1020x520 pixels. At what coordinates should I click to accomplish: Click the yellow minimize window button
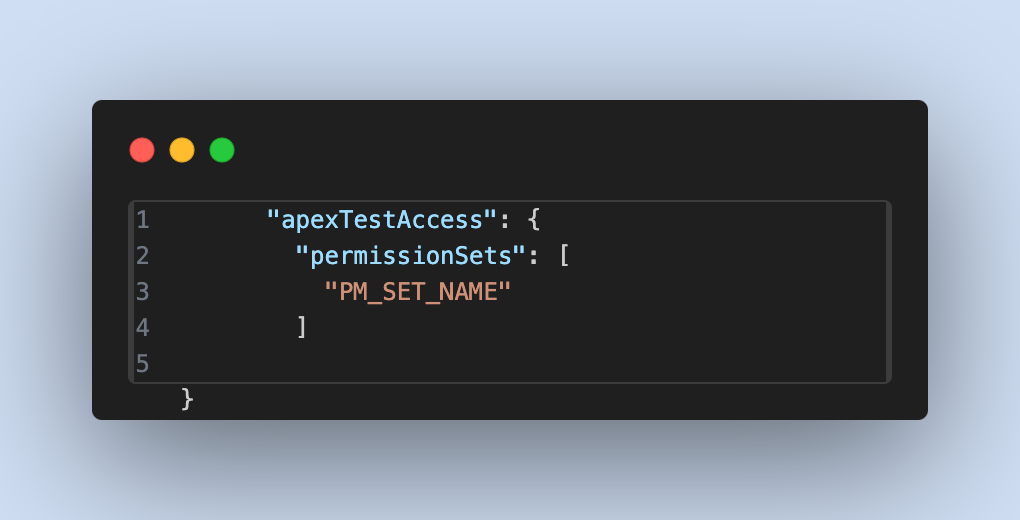[182, 150]
